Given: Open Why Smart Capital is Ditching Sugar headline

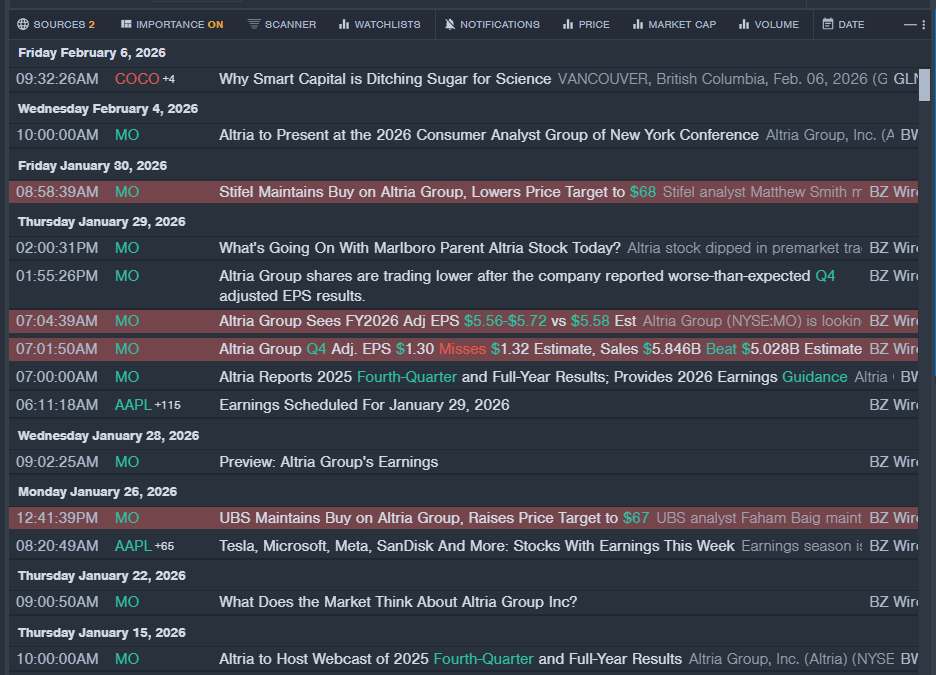Looking at the screenshot, I should (385, 79).
